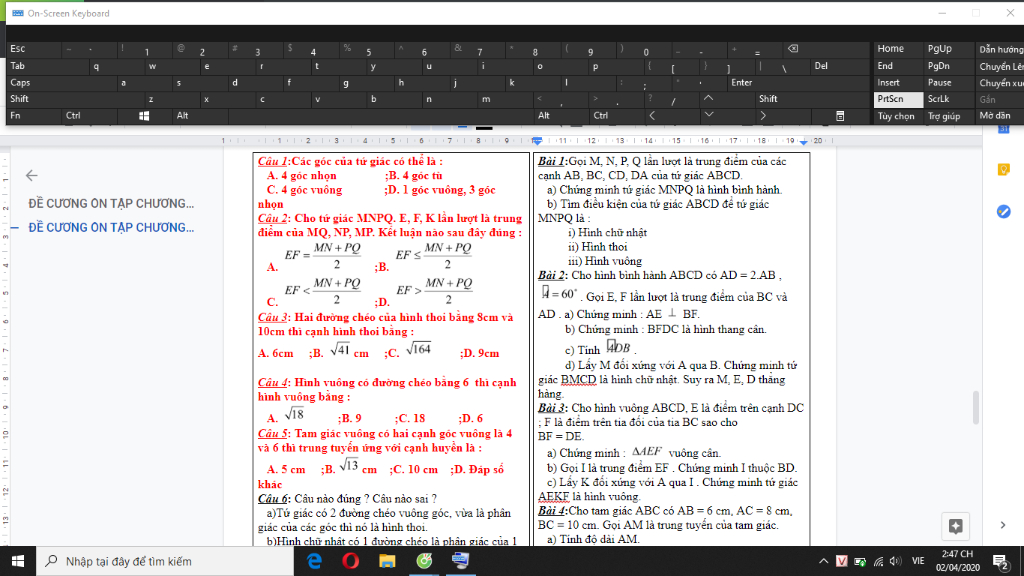Click the Chuyển Lên move-up key

point(999,66)
